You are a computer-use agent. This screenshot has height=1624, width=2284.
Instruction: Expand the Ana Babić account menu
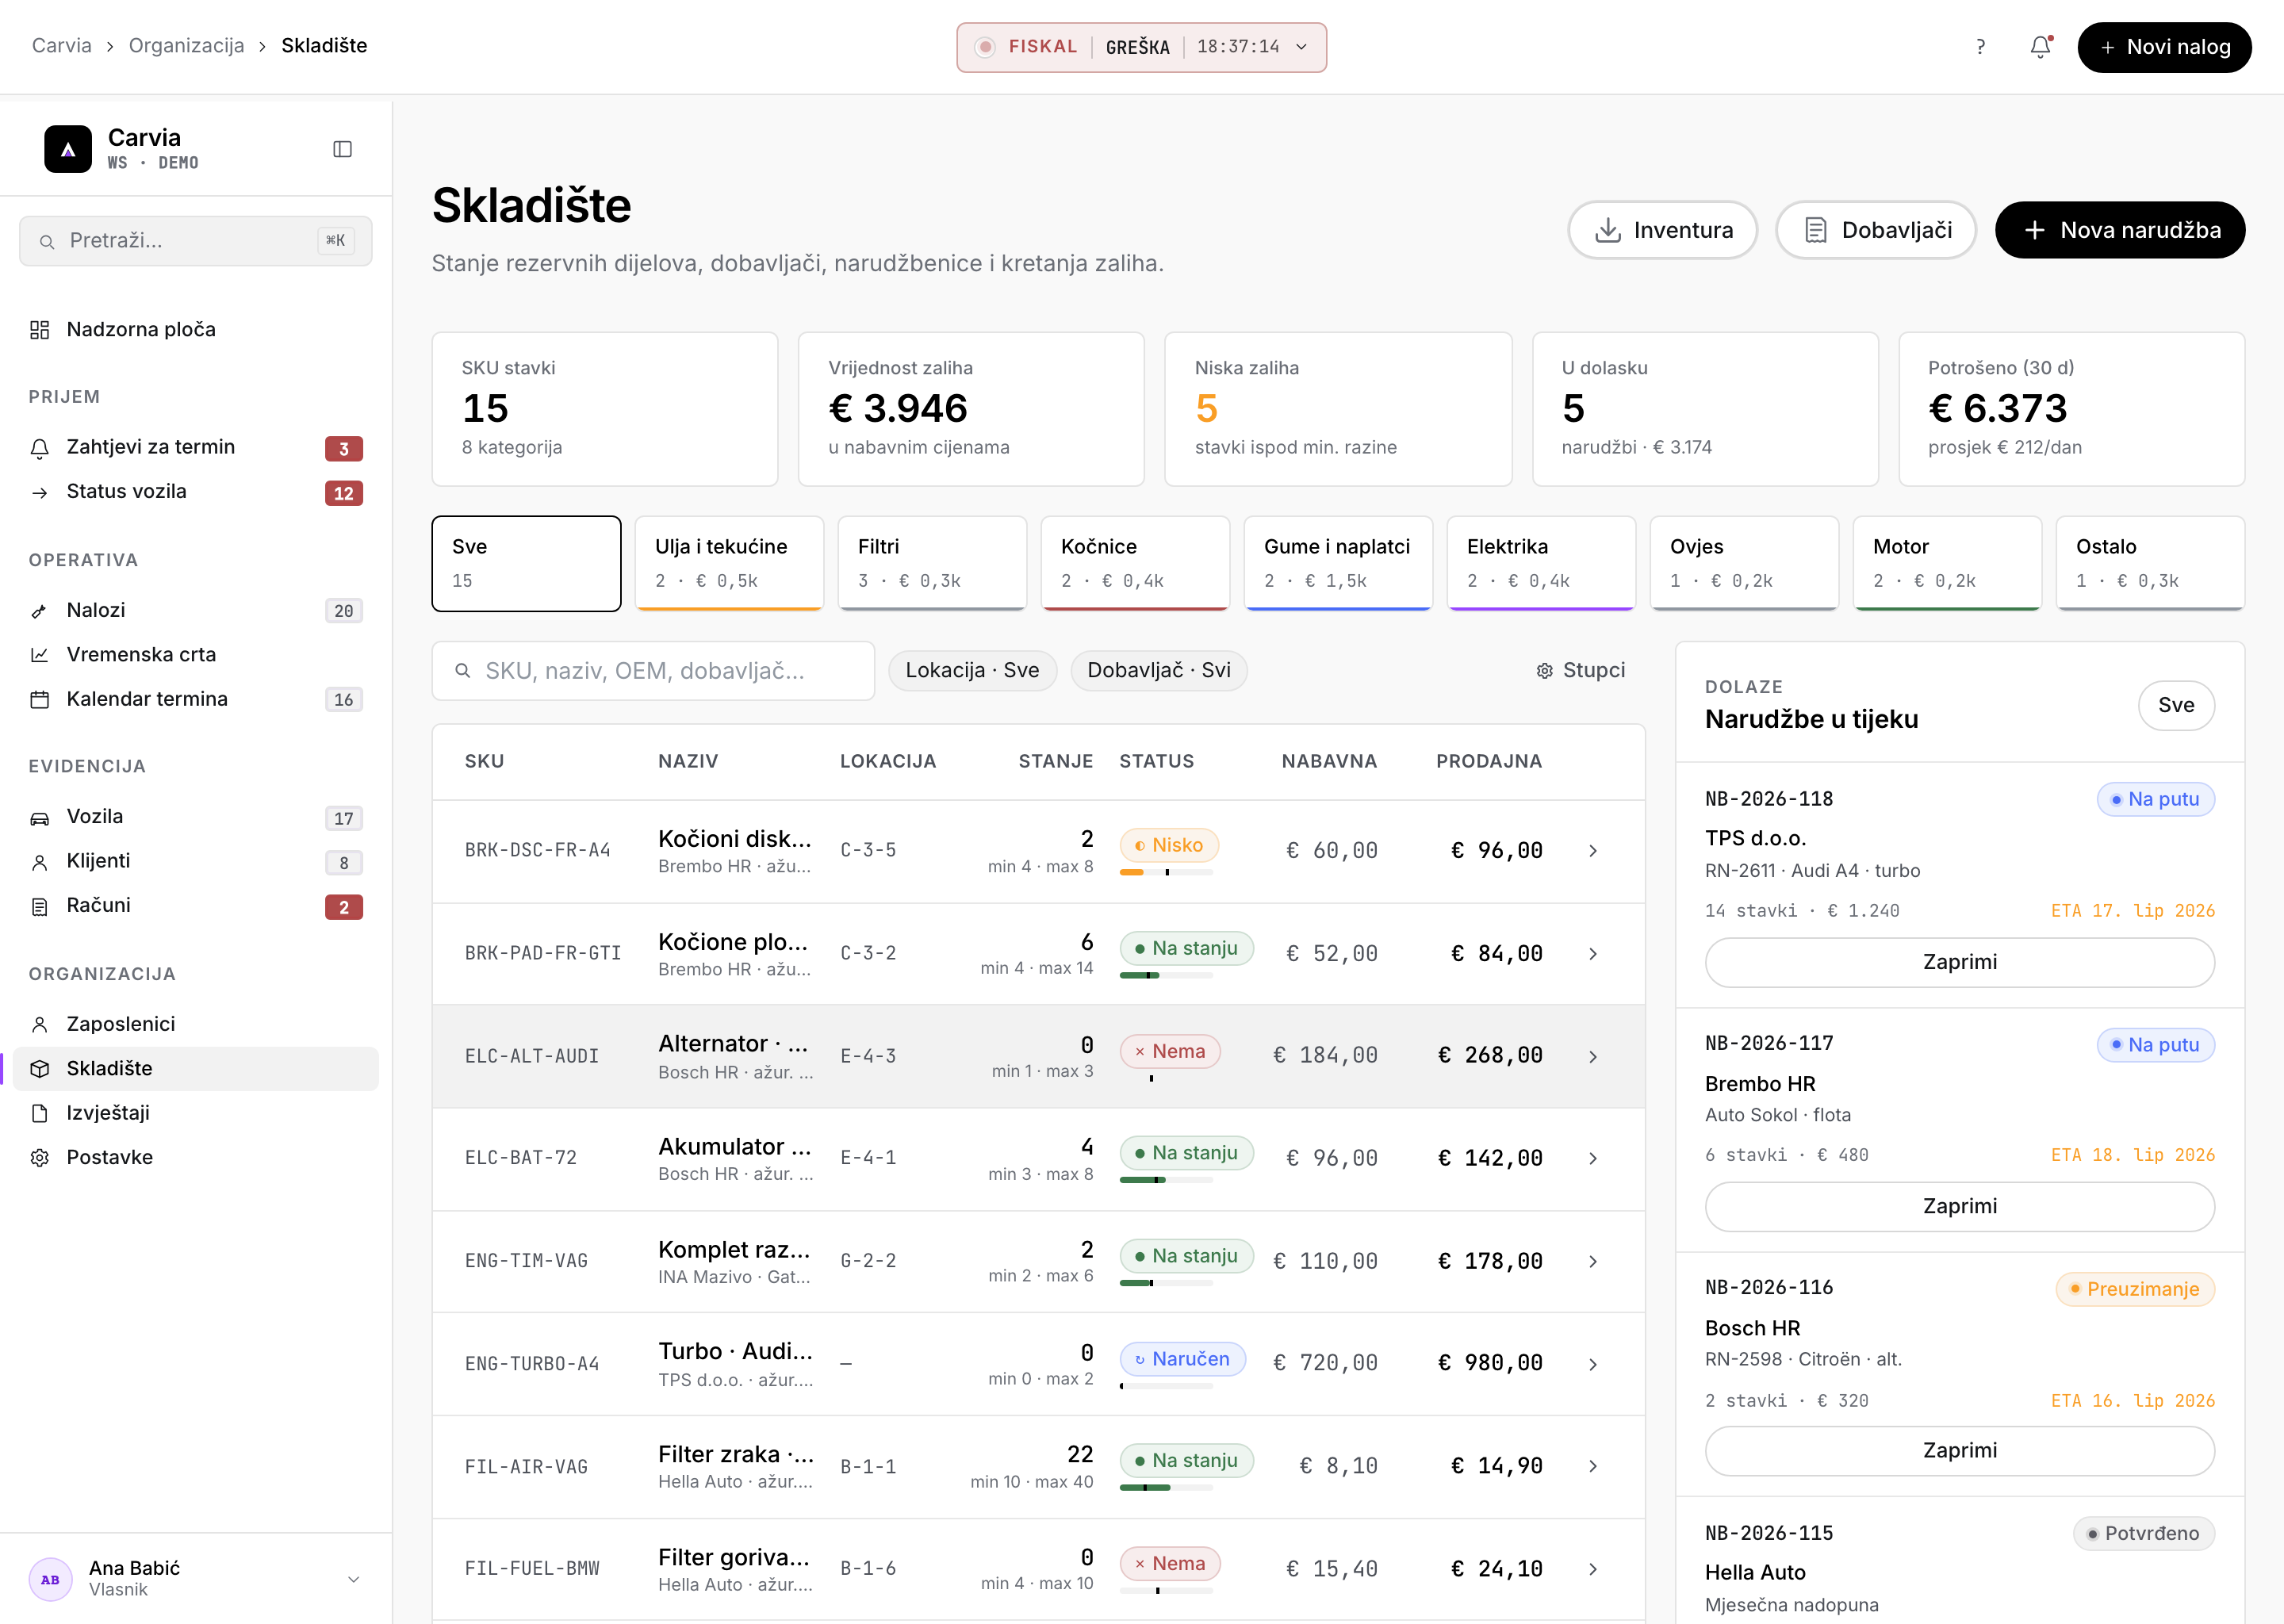coord(353,1579)
